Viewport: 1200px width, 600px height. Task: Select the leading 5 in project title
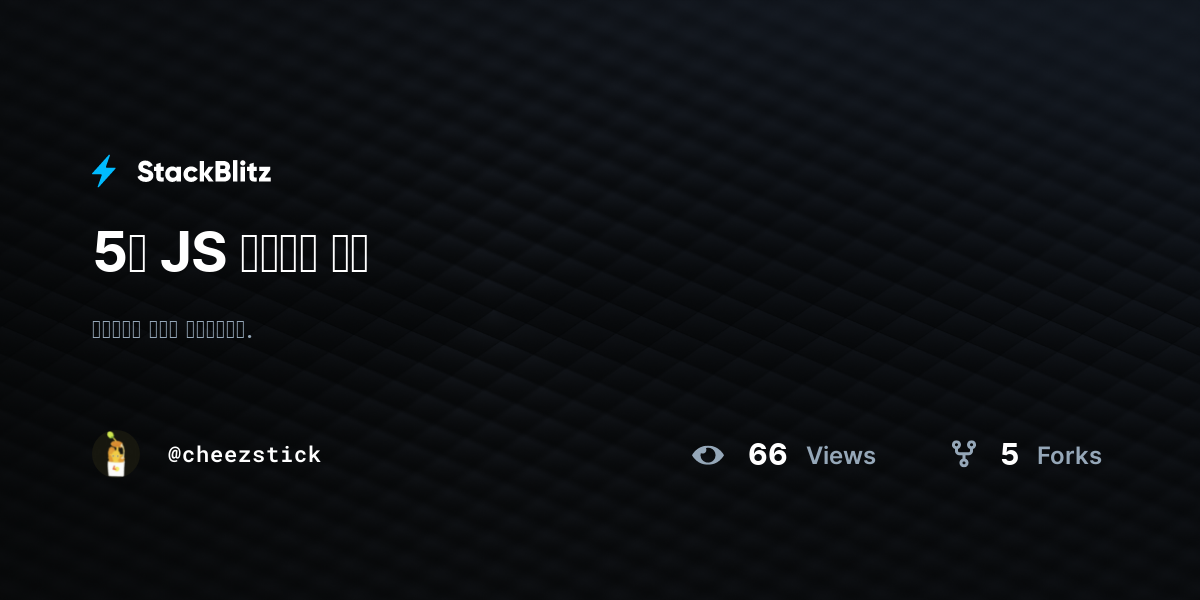[107, 252]
